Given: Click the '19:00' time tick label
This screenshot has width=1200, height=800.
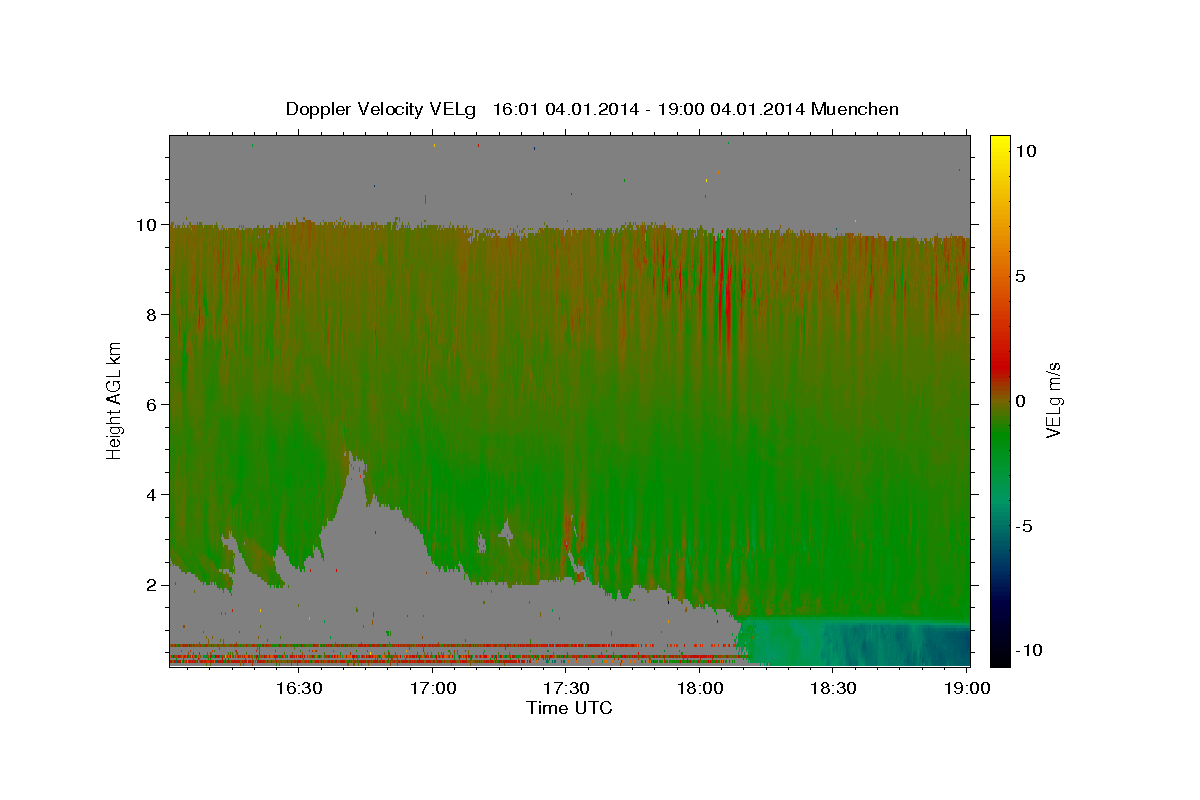Looking at the screenshot, I should coord(966,688).
